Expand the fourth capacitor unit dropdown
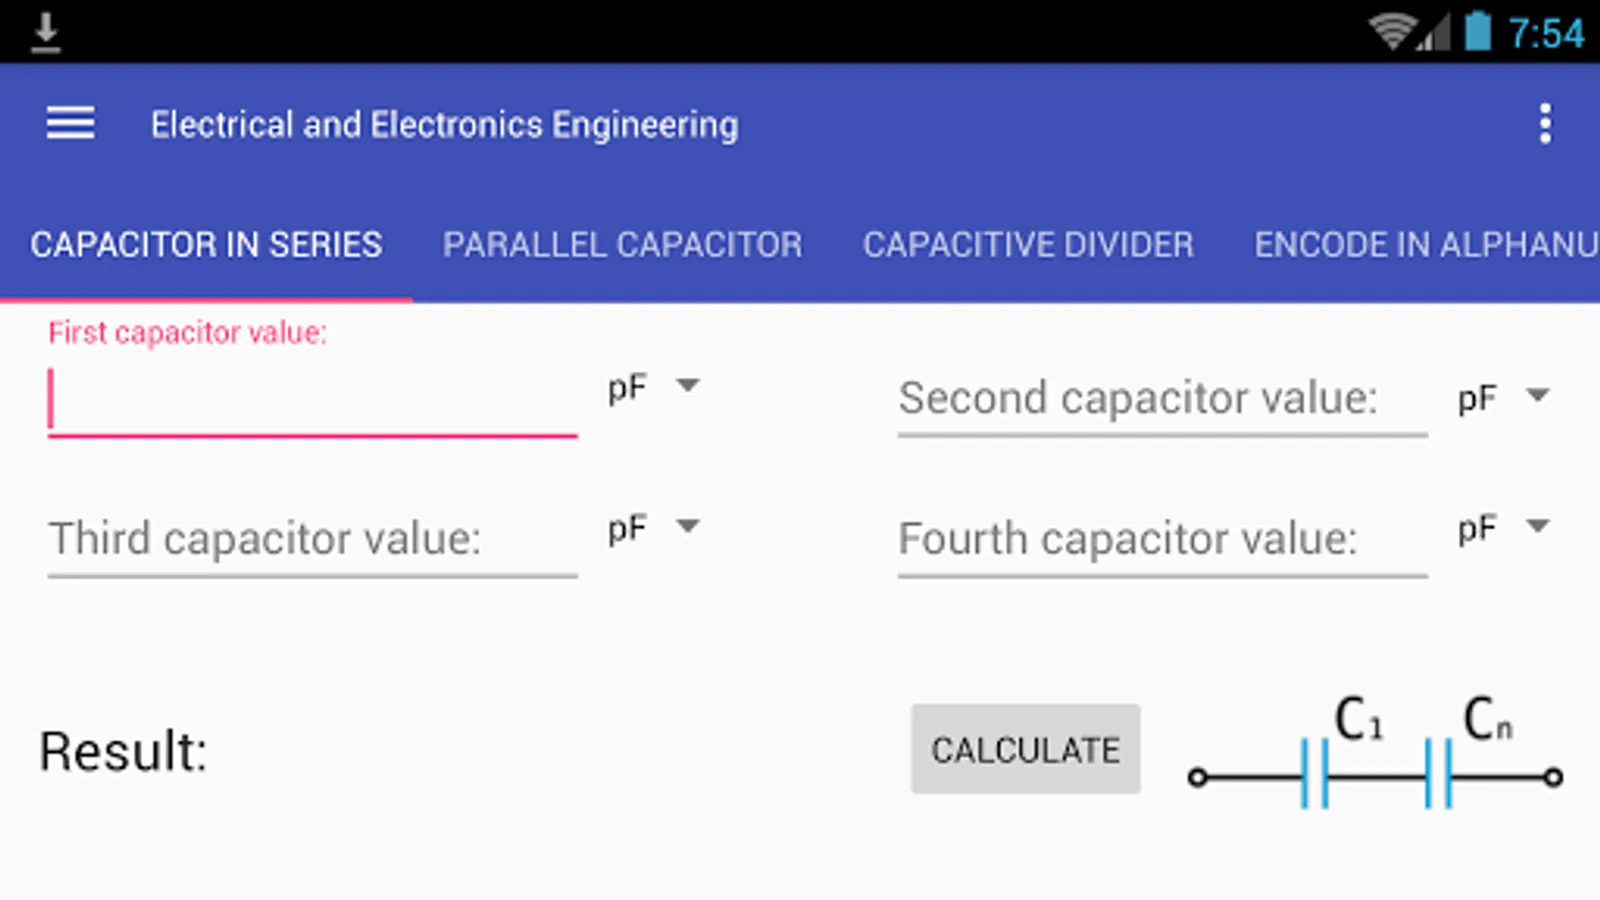The width and height of the screenshot is (1600, 900). 1504,527
